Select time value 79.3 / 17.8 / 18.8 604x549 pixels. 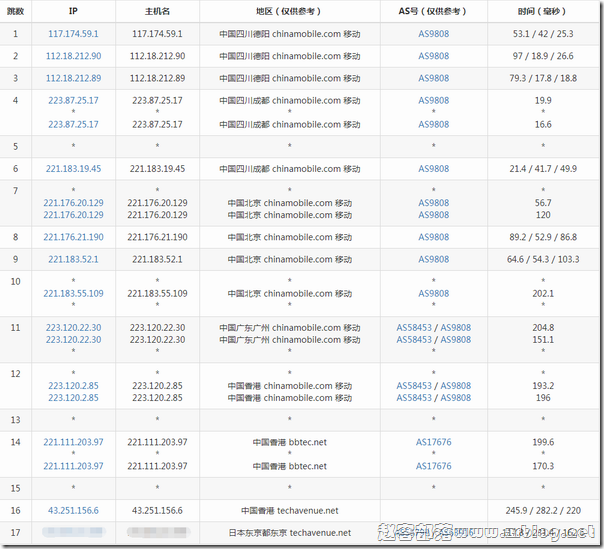click(x=543, y=78)
